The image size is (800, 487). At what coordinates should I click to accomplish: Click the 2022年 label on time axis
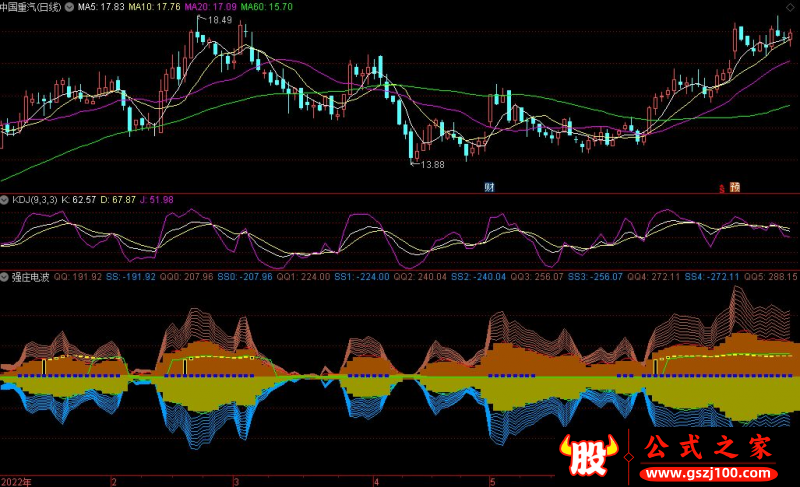pyautogui.click(x=16, y=482)
